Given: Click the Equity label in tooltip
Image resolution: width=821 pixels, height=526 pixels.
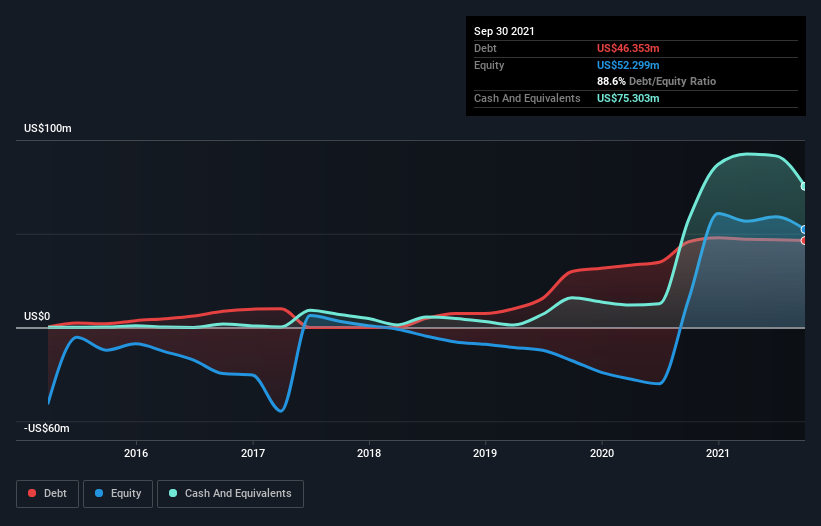Looking at the screenshot, I should [489, 65].
